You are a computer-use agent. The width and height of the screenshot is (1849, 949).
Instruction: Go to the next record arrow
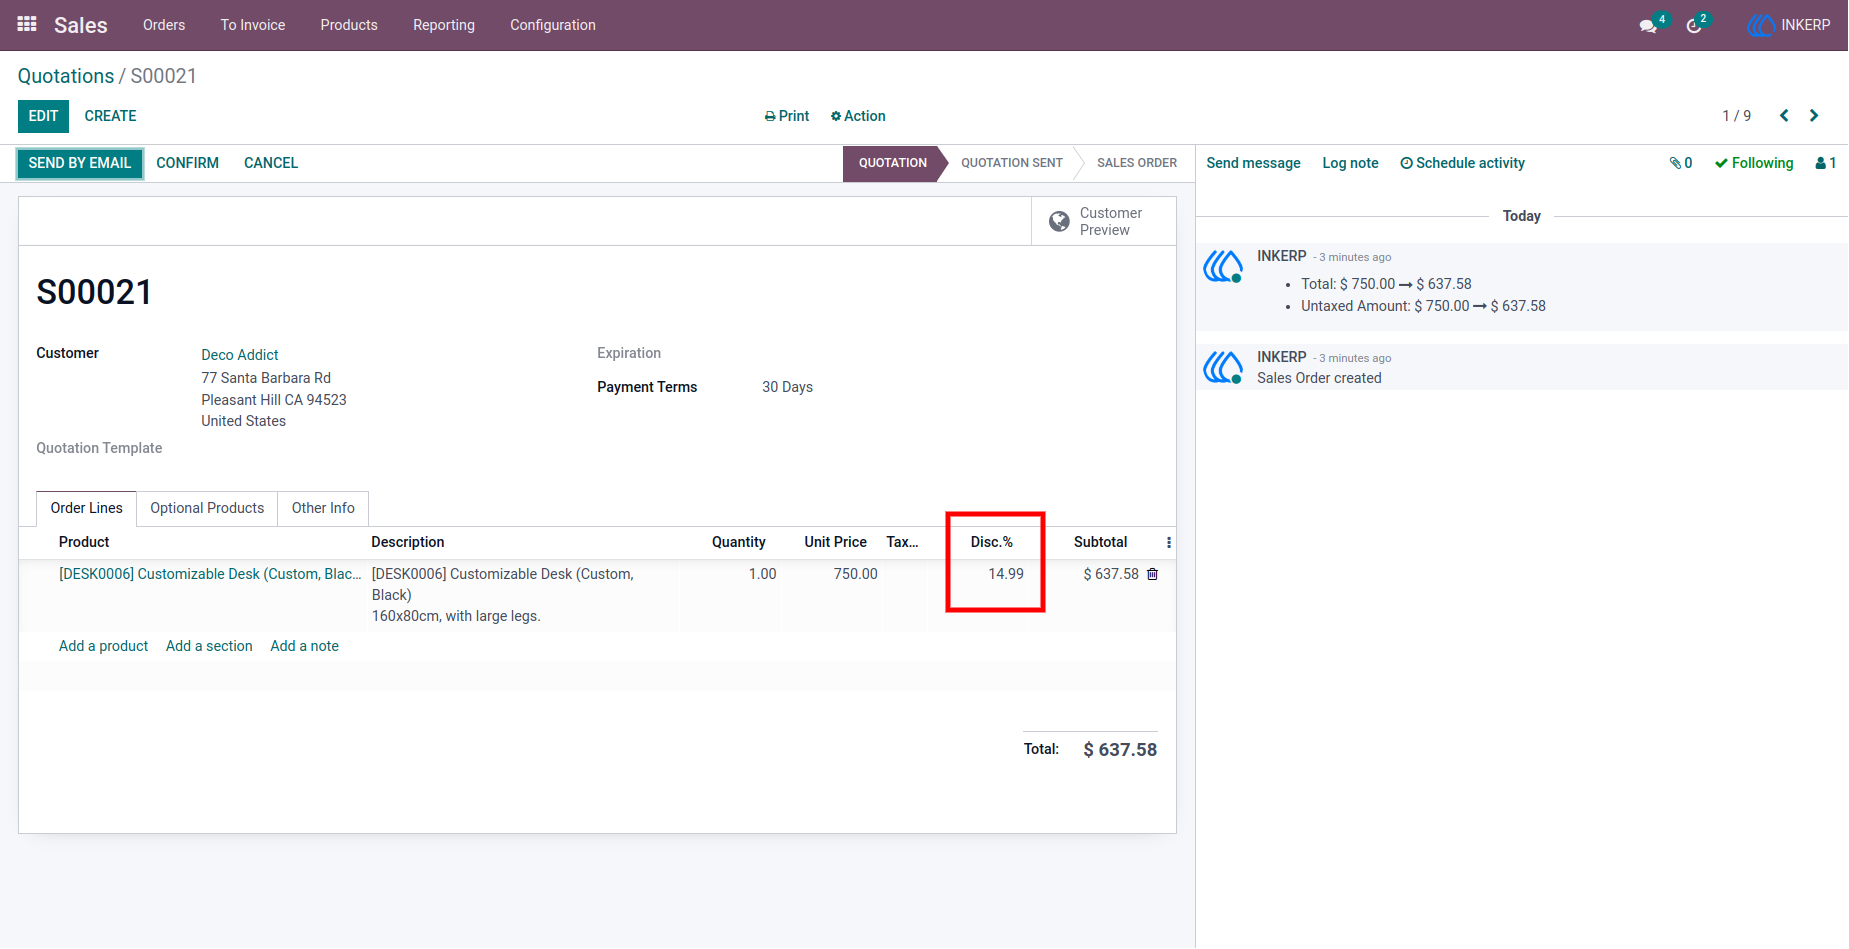tap(1814, 116)
